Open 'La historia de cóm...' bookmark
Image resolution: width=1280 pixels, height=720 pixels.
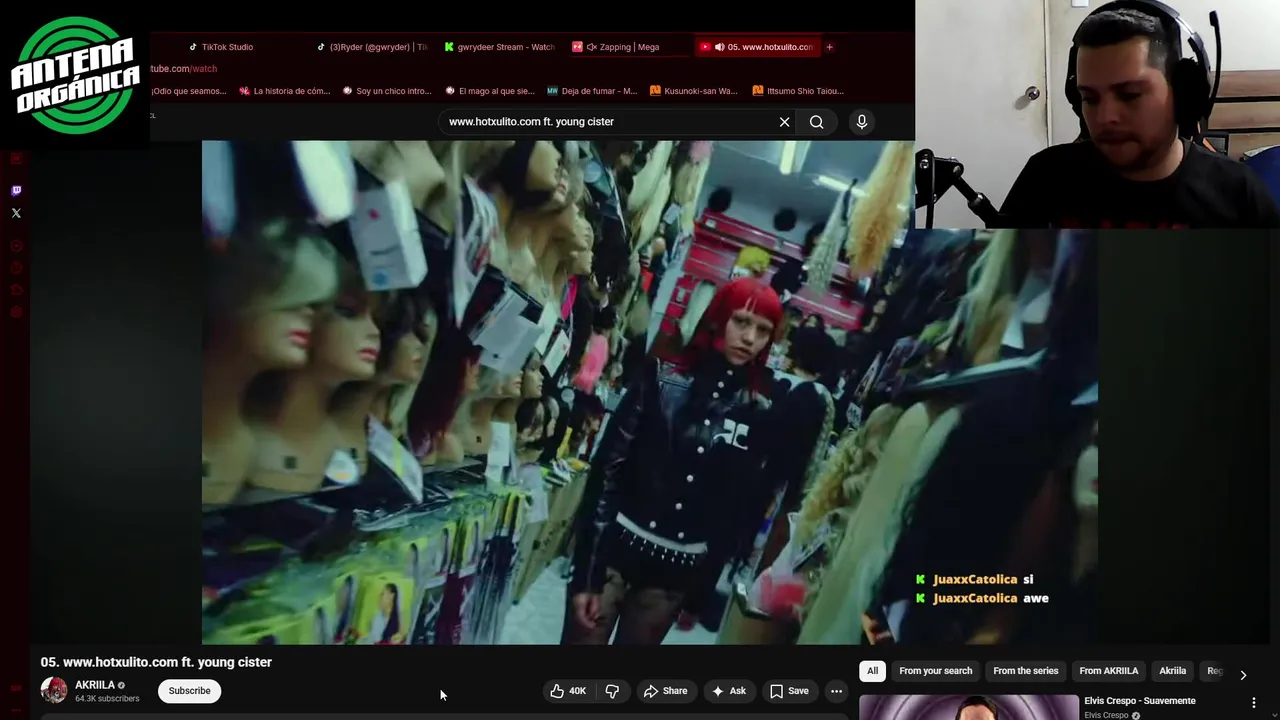pos(285,91)
